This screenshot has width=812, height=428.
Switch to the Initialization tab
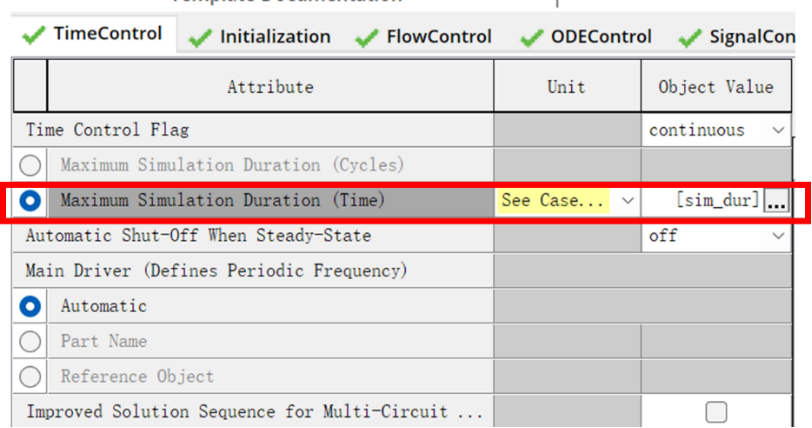click(x=275, y=37)
